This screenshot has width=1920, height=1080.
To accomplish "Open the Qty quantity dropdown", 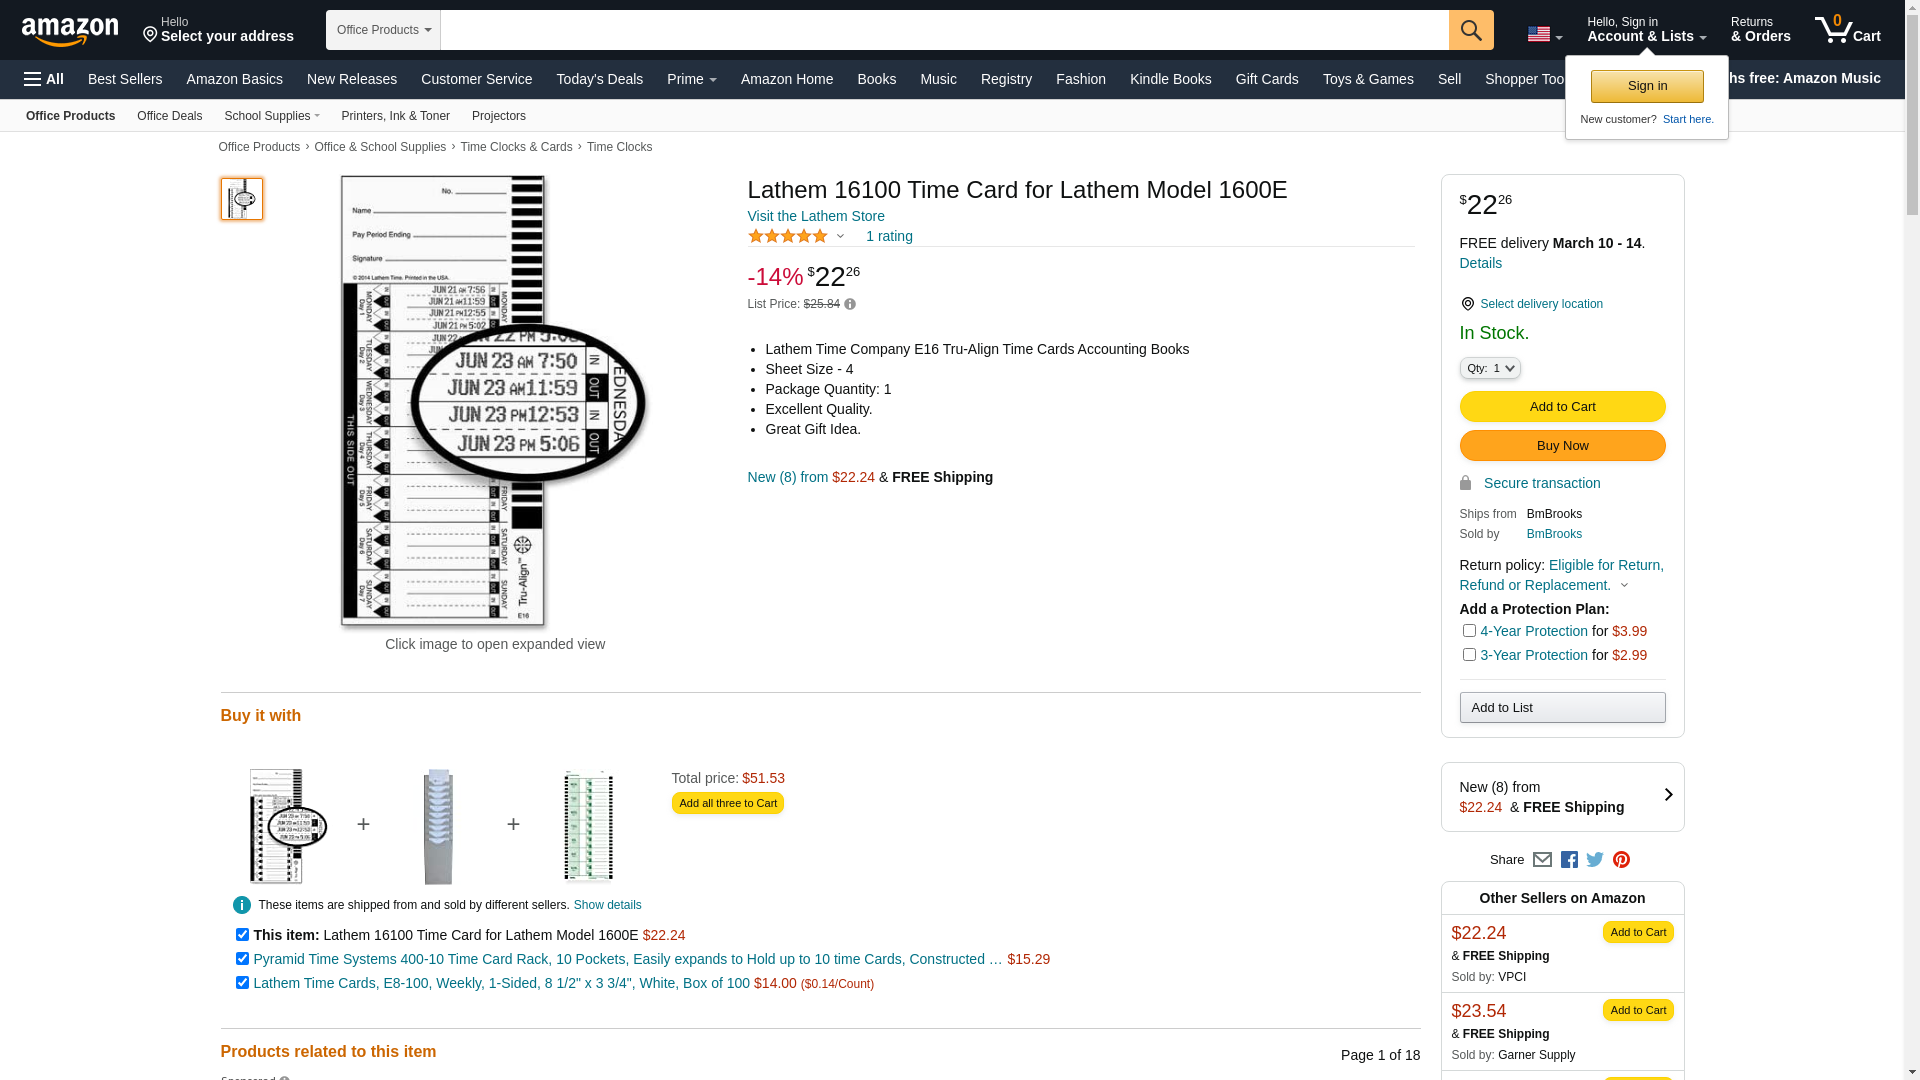I will tap(1490, 368).
